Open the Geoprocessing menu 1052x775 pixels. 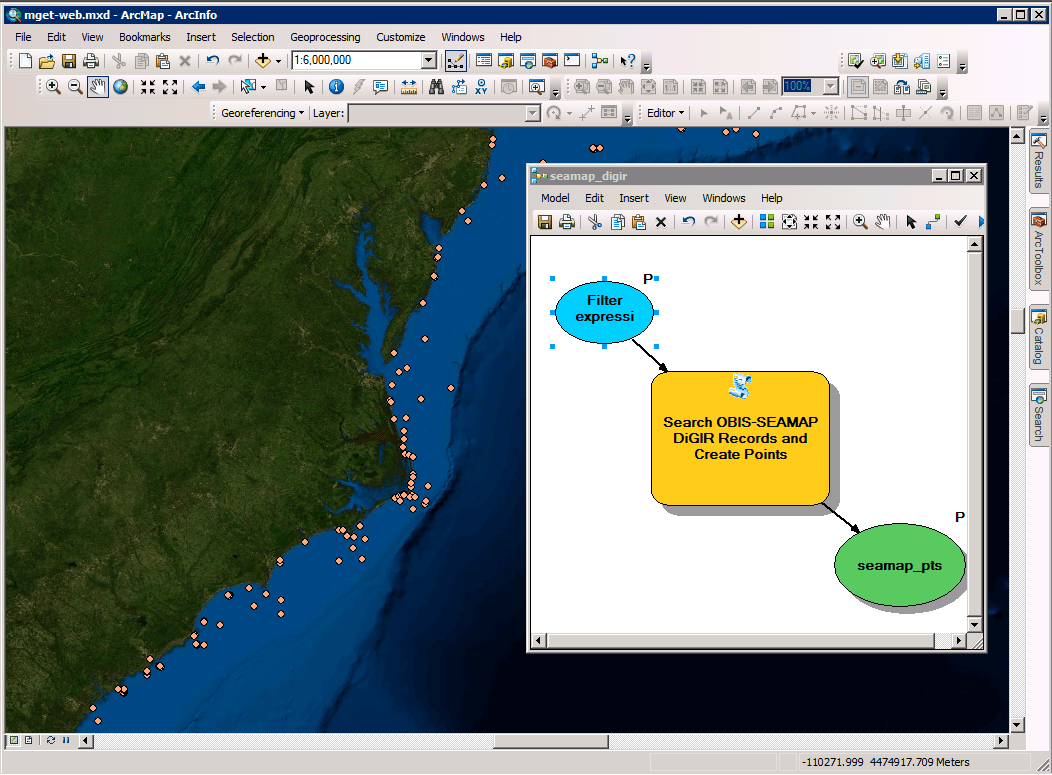coord(325,37)
